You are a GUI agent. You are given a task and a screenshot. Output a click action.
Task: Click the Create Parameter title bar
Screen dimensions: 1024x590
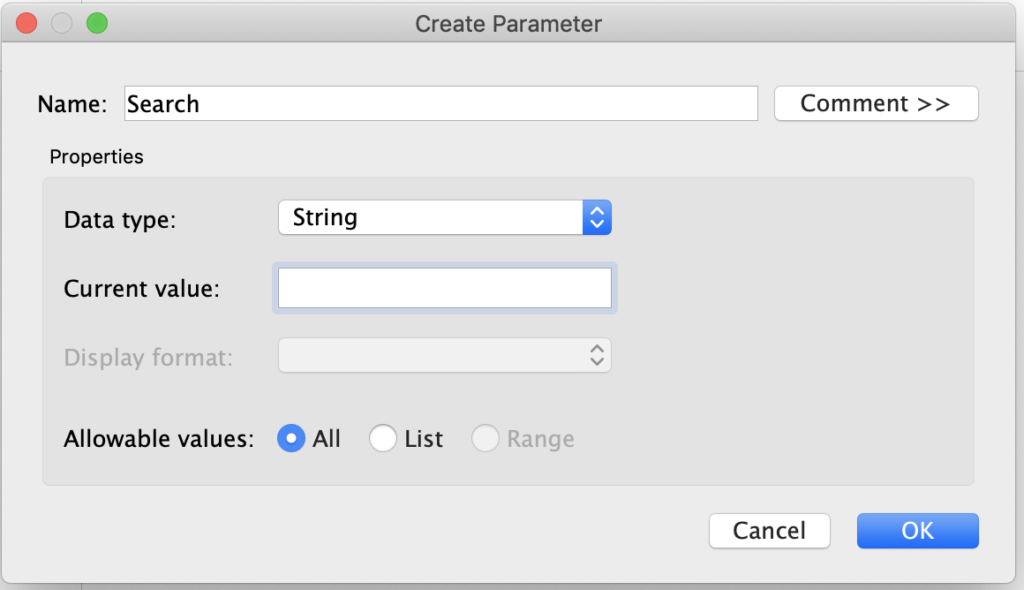508,24
